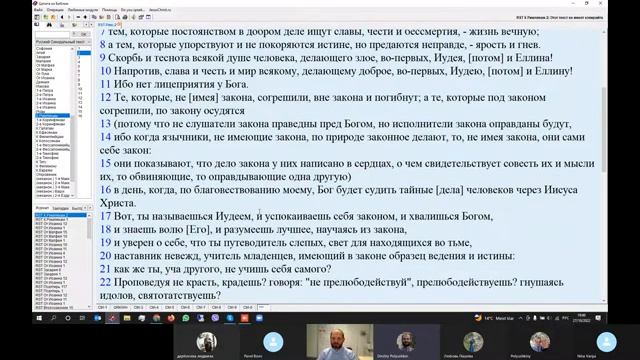Image resolution: width=640 pixels, height=360 pixels.
Task: Close the current RST text tab
Action: coord(120,24)
